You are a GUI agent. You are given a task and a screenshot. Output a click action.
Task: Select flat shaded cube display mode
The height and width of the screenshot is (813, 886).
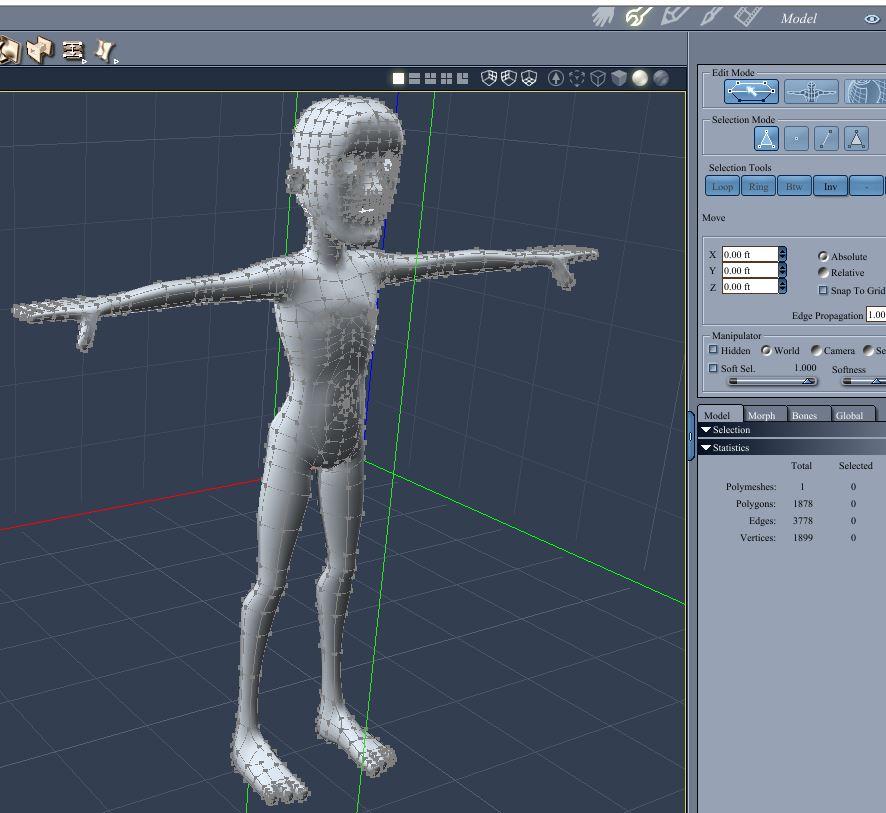(619, 78)
